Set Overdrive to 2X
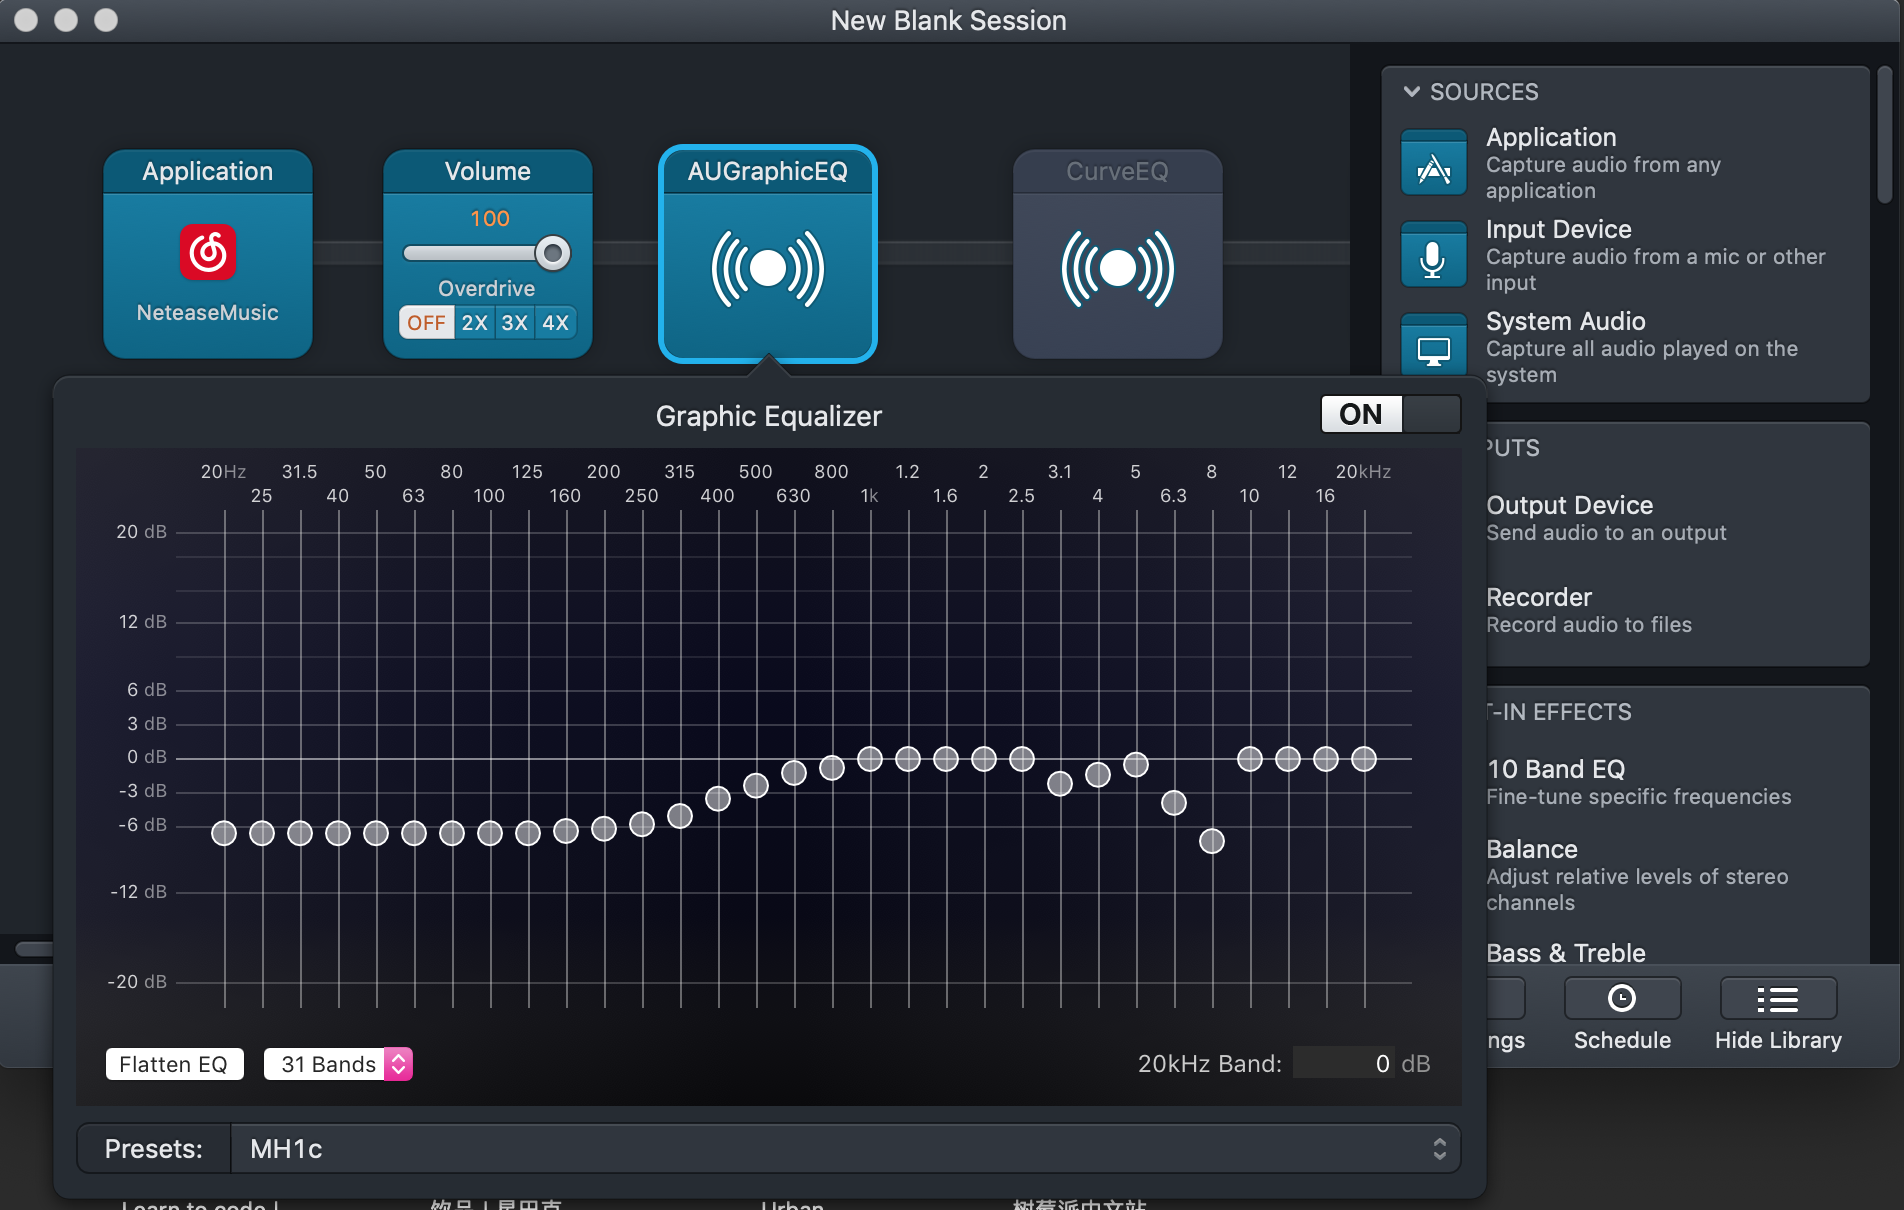1904x1210 pixels. point(475,323)
